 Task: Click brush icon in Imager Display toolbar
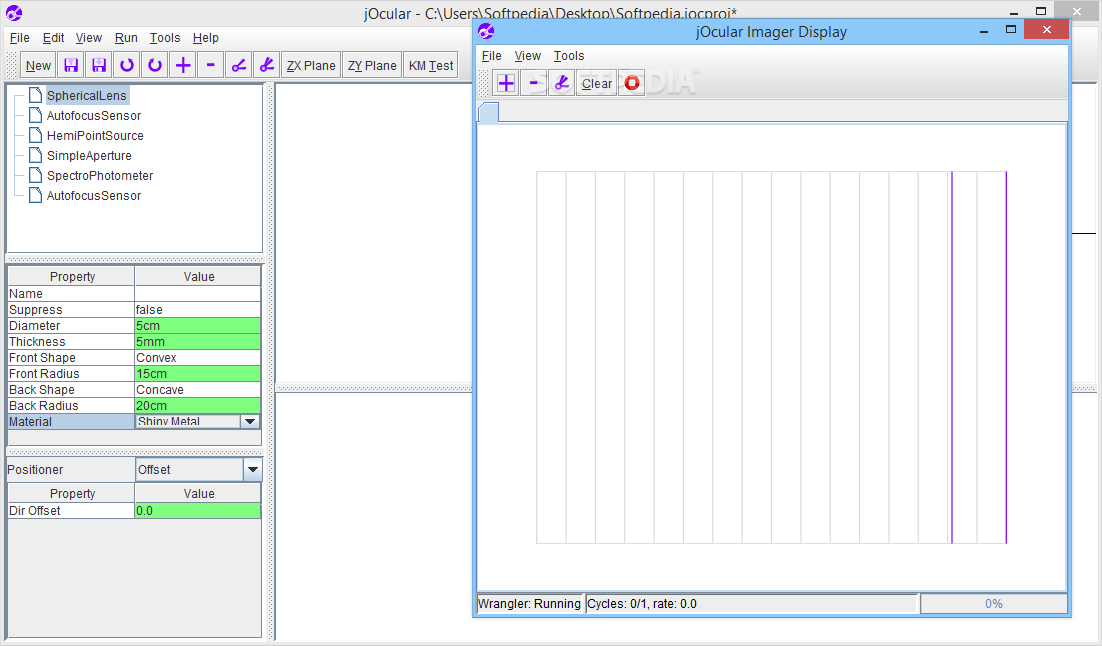562,84
